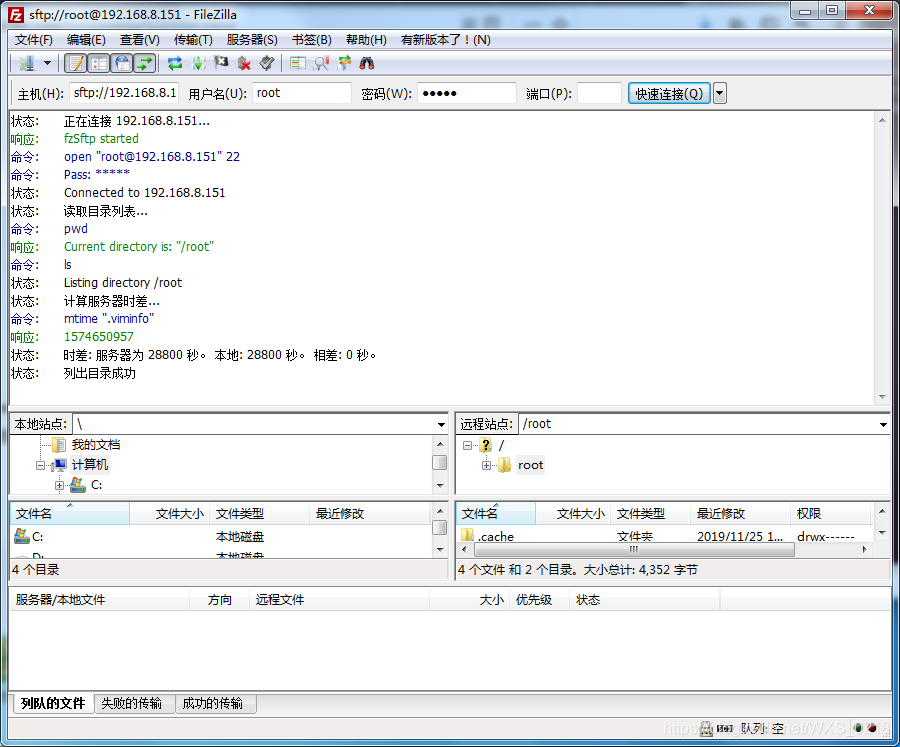The image size is (900, 747).
Task: Select the remote root folder
Action: pos(530,465)
